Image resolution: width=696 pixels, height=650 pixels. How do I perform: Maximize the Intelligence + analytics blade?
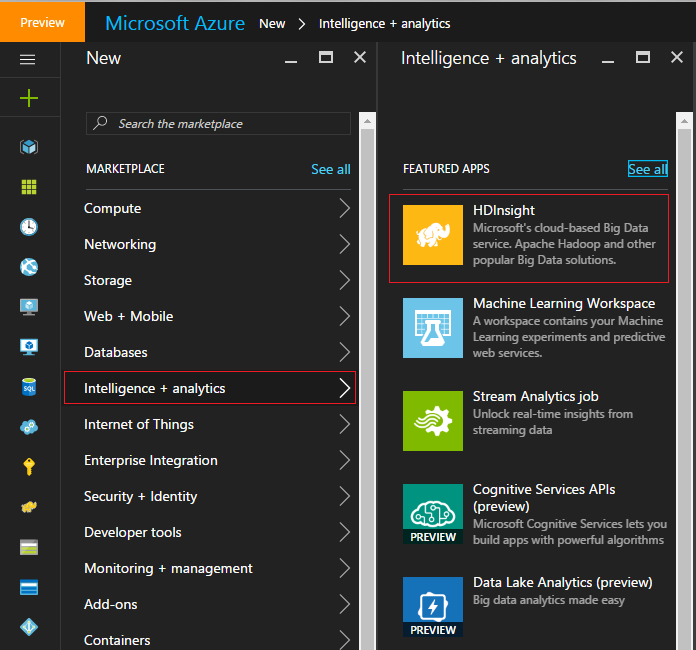pyautogui.click(x=643, y=57)
